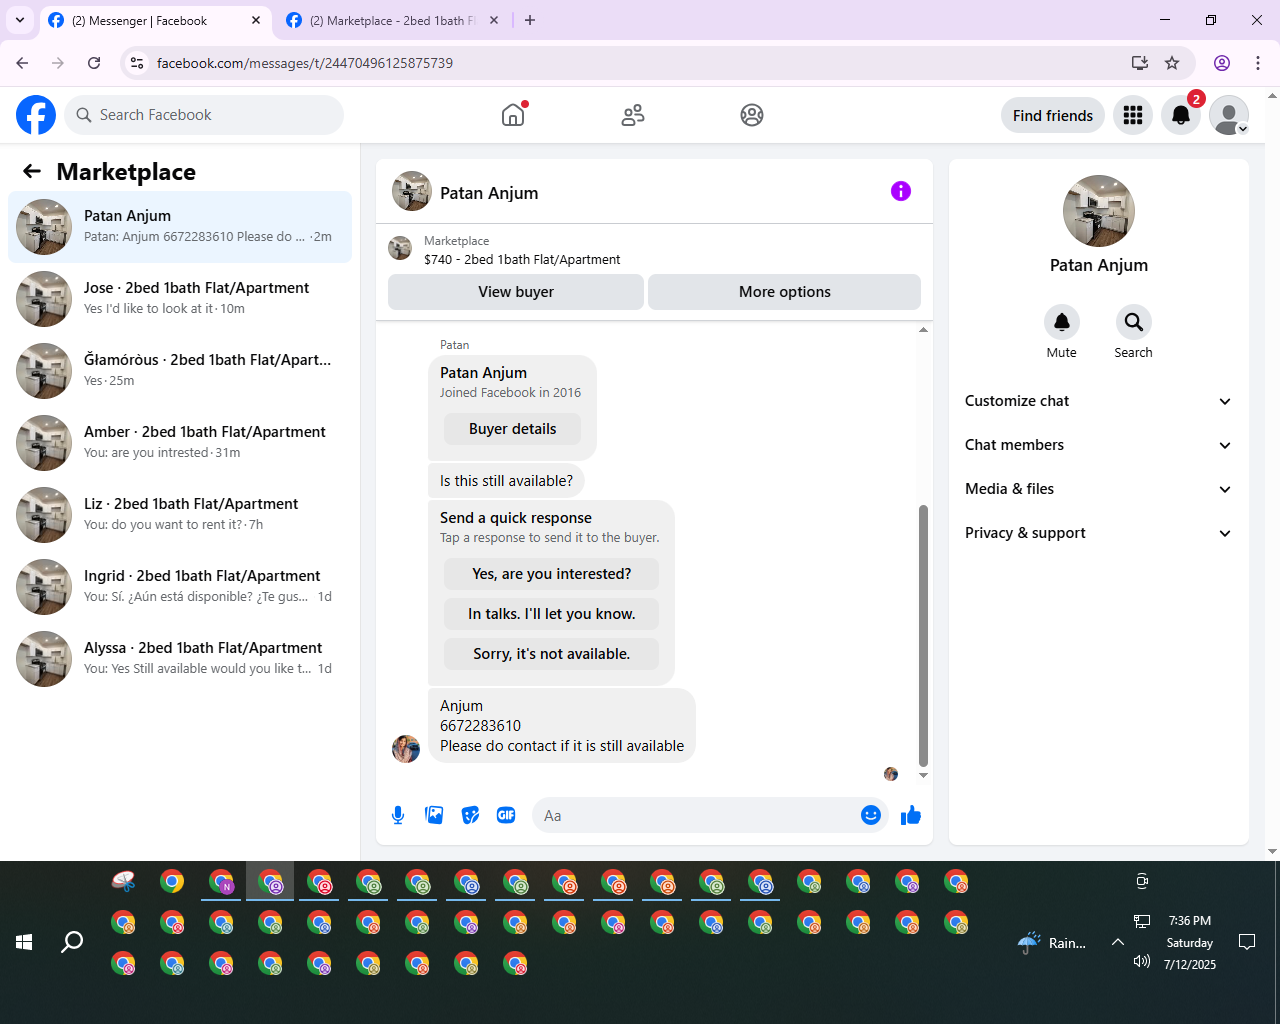Search in conversation using magnifier icon
Image resolution: width=1280 pixels, height=1024 pixels.
[x=1134, y=322]
